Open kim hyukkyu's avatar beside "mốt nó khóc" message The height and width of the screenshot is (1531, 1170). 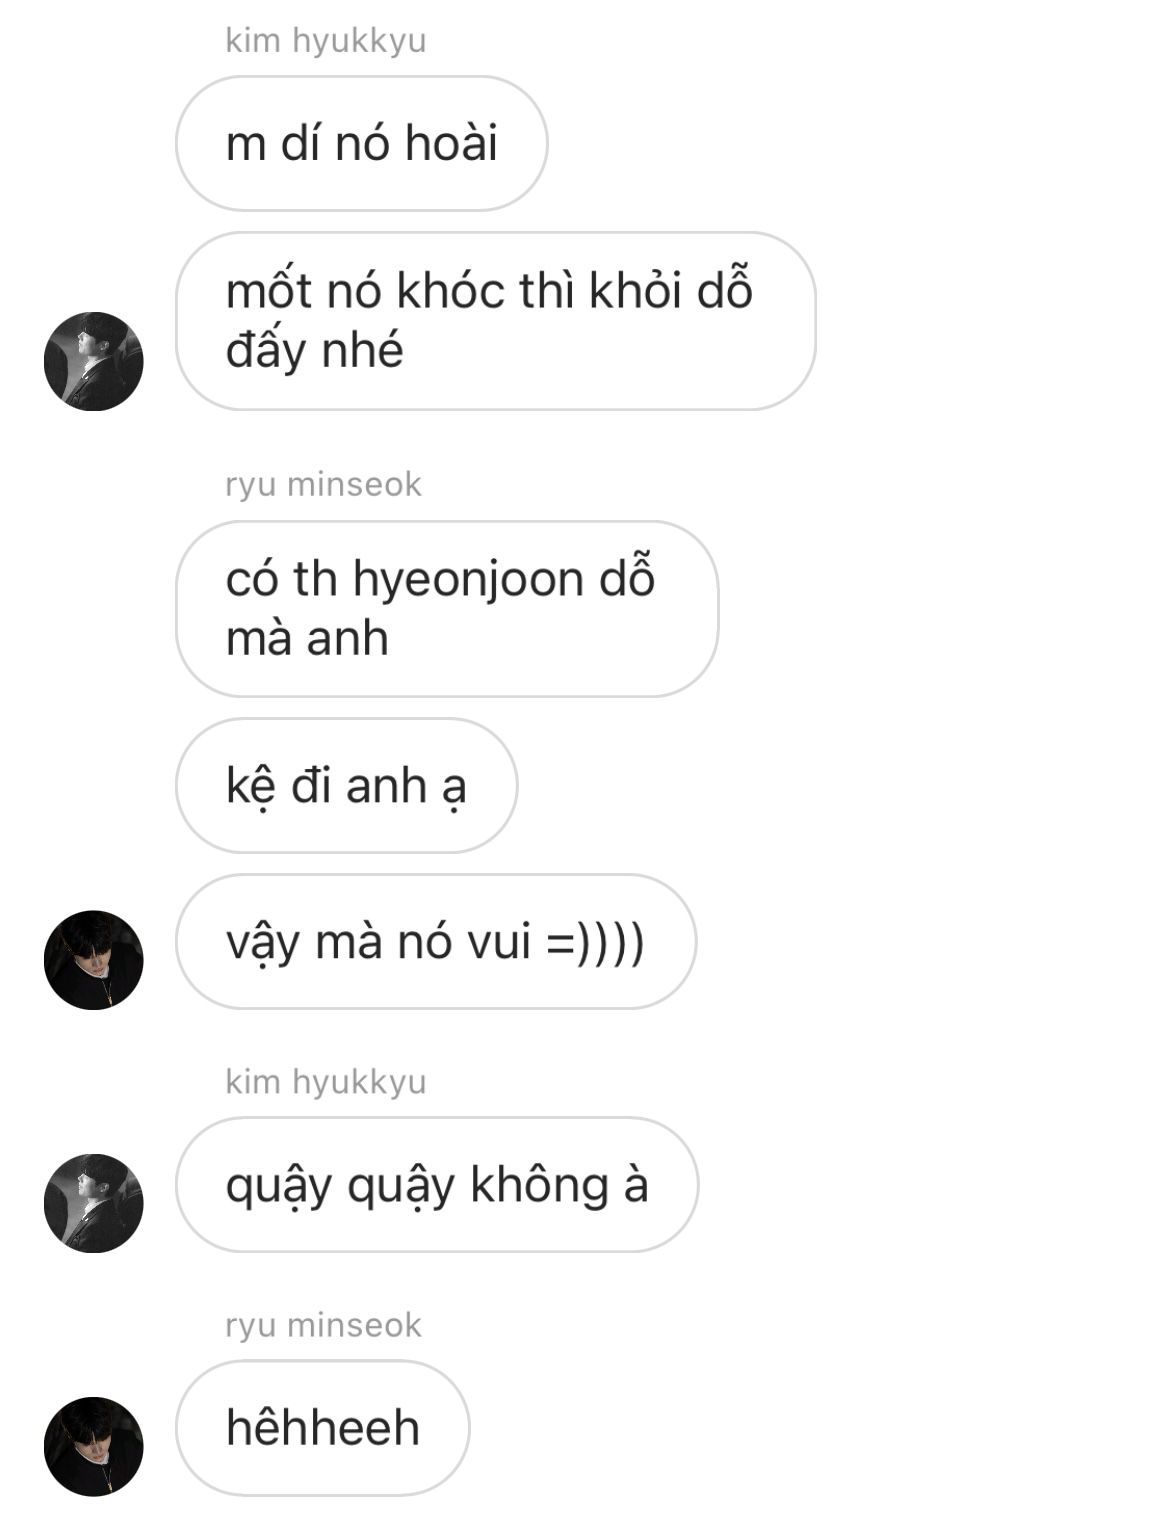click(94, 361)
